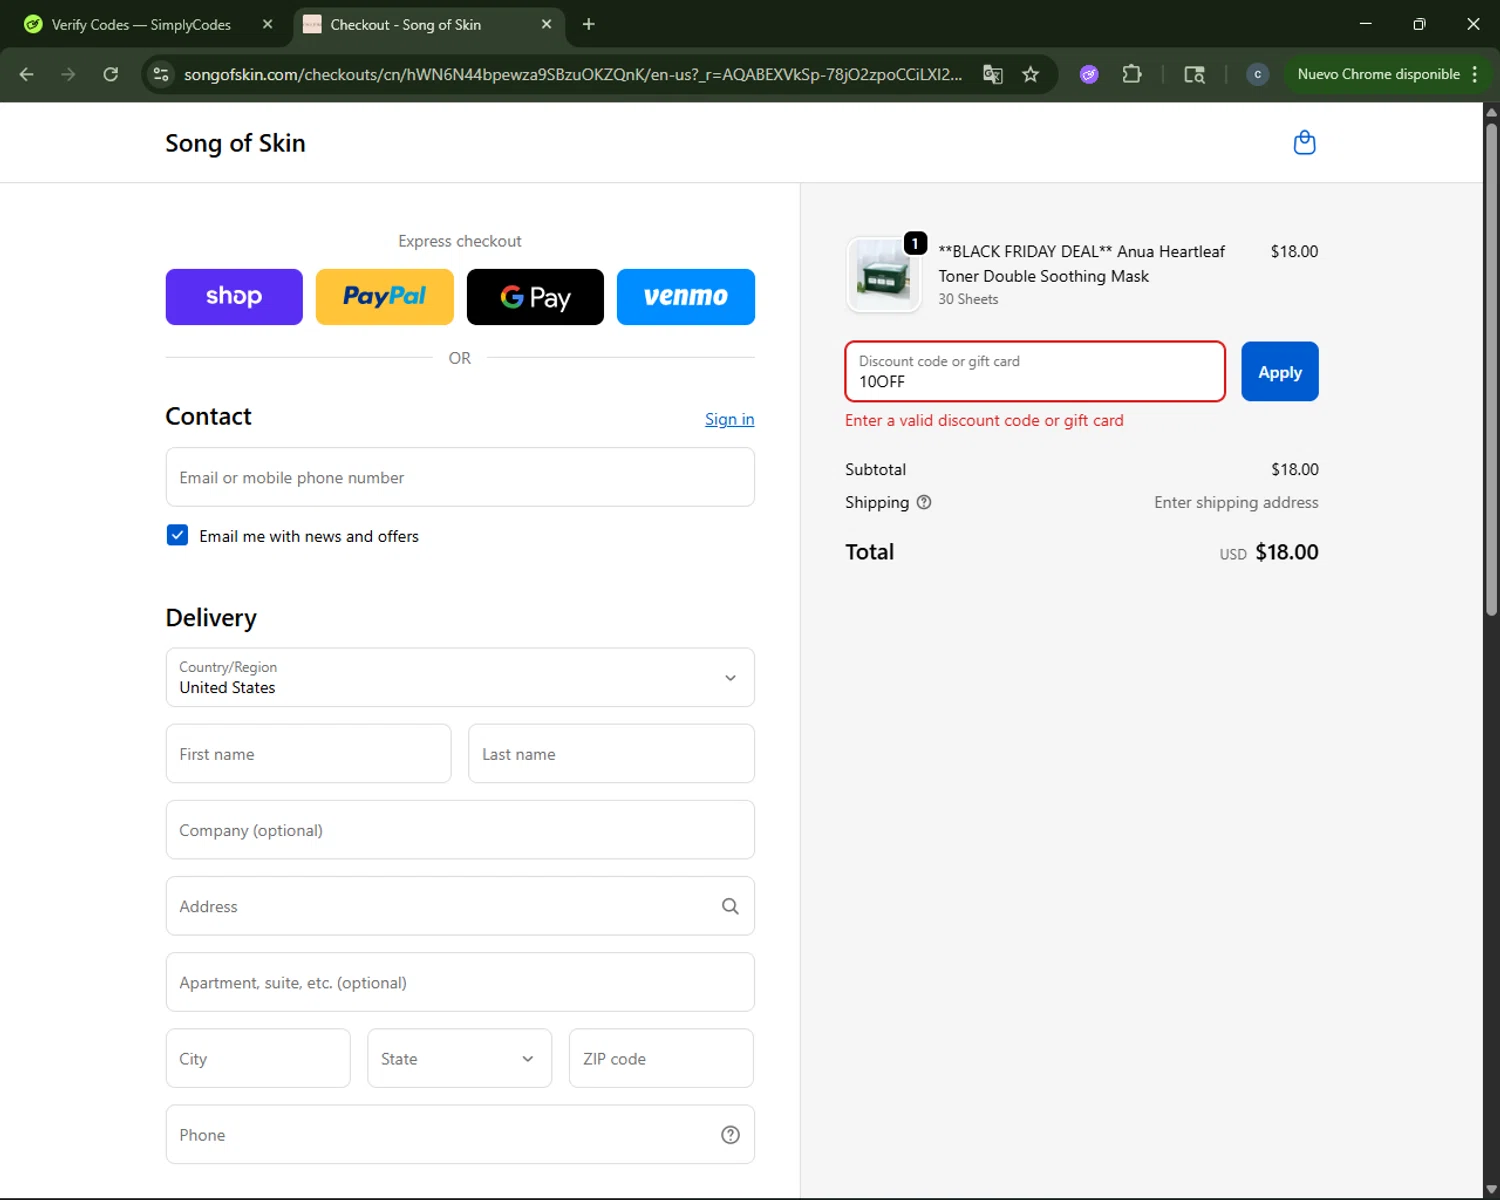Click the 'Enter shipping address' text
This screenshot has height=1200, width=1500.
[x=1236, y=502]
